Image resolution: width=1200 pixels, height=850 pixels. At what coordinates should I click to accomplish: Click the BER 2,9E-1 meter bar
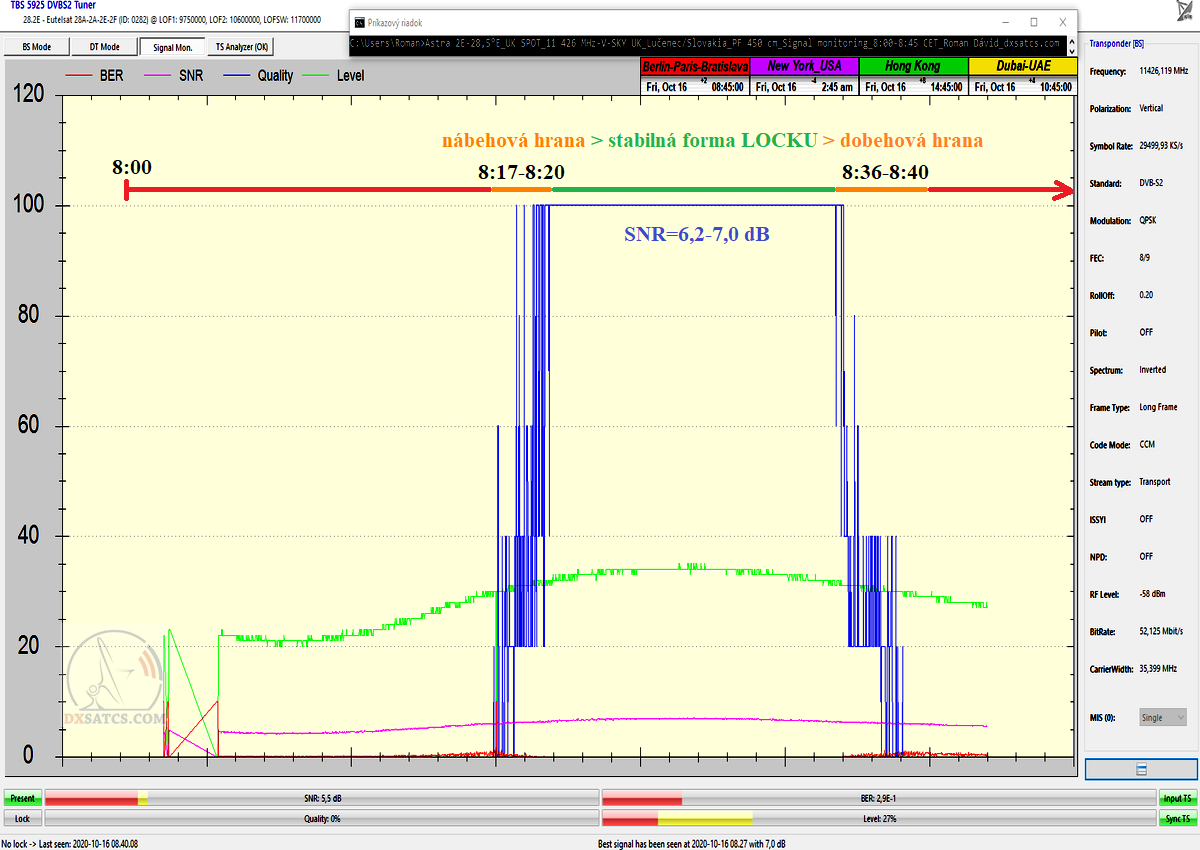[x=878, y=799]
